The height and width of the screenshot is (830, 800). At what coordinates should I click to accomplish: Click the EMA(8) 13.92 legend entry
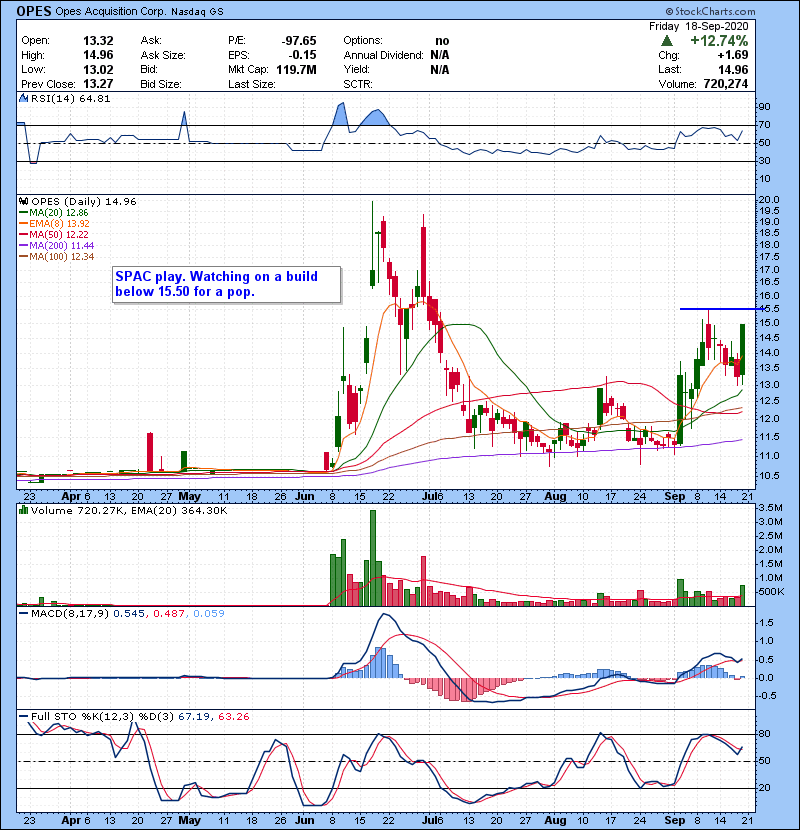pos(55,224)
